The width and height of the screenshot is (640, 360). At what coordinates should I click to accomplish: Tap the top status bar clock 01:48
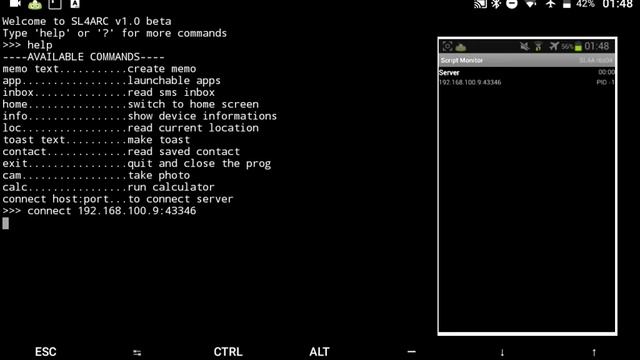618,4
